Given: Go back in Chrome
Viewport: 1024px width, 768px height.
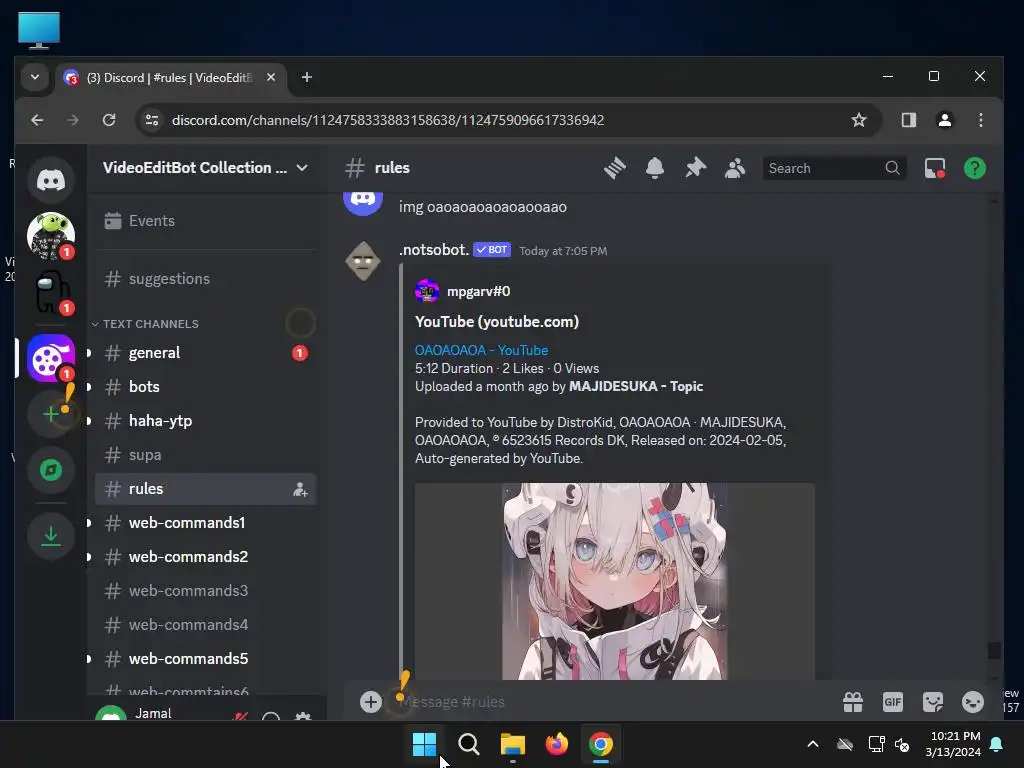Looking at the screenshot, I should tap(37, 120).
